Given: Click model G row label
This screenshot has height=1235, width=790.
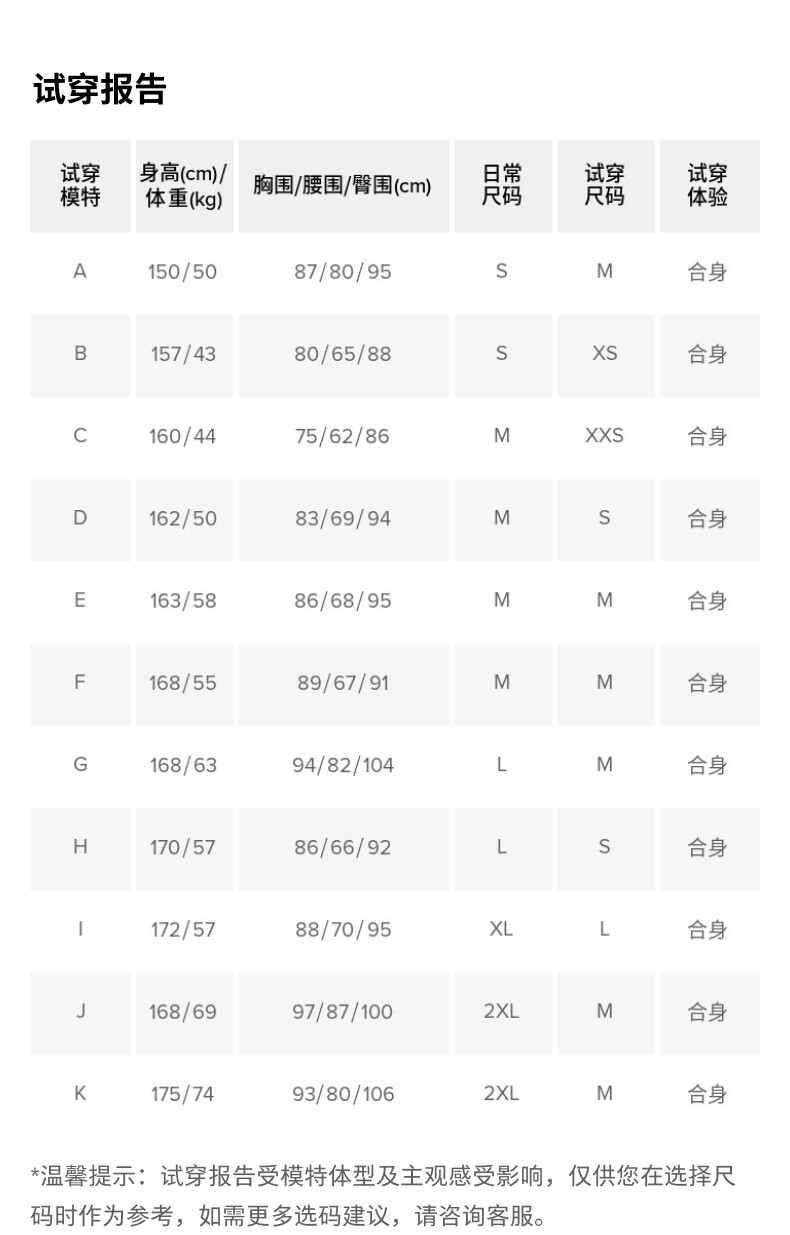Looking at the screenshot, I should point(81,764).
